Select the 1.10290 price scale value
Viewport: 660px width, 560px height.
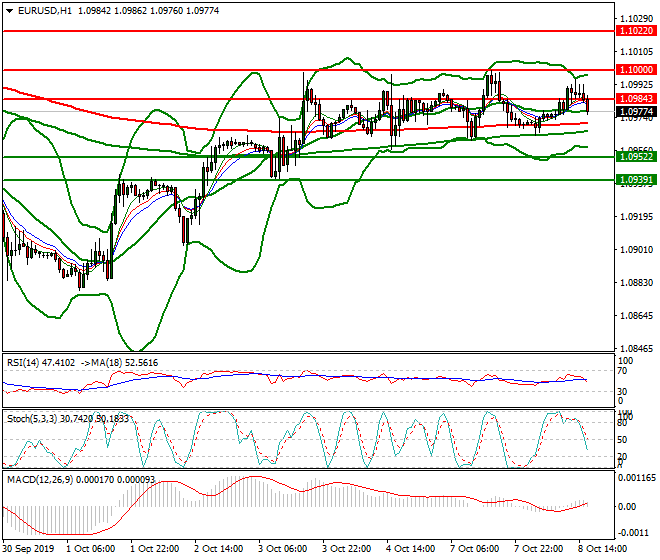click(637, 19)
